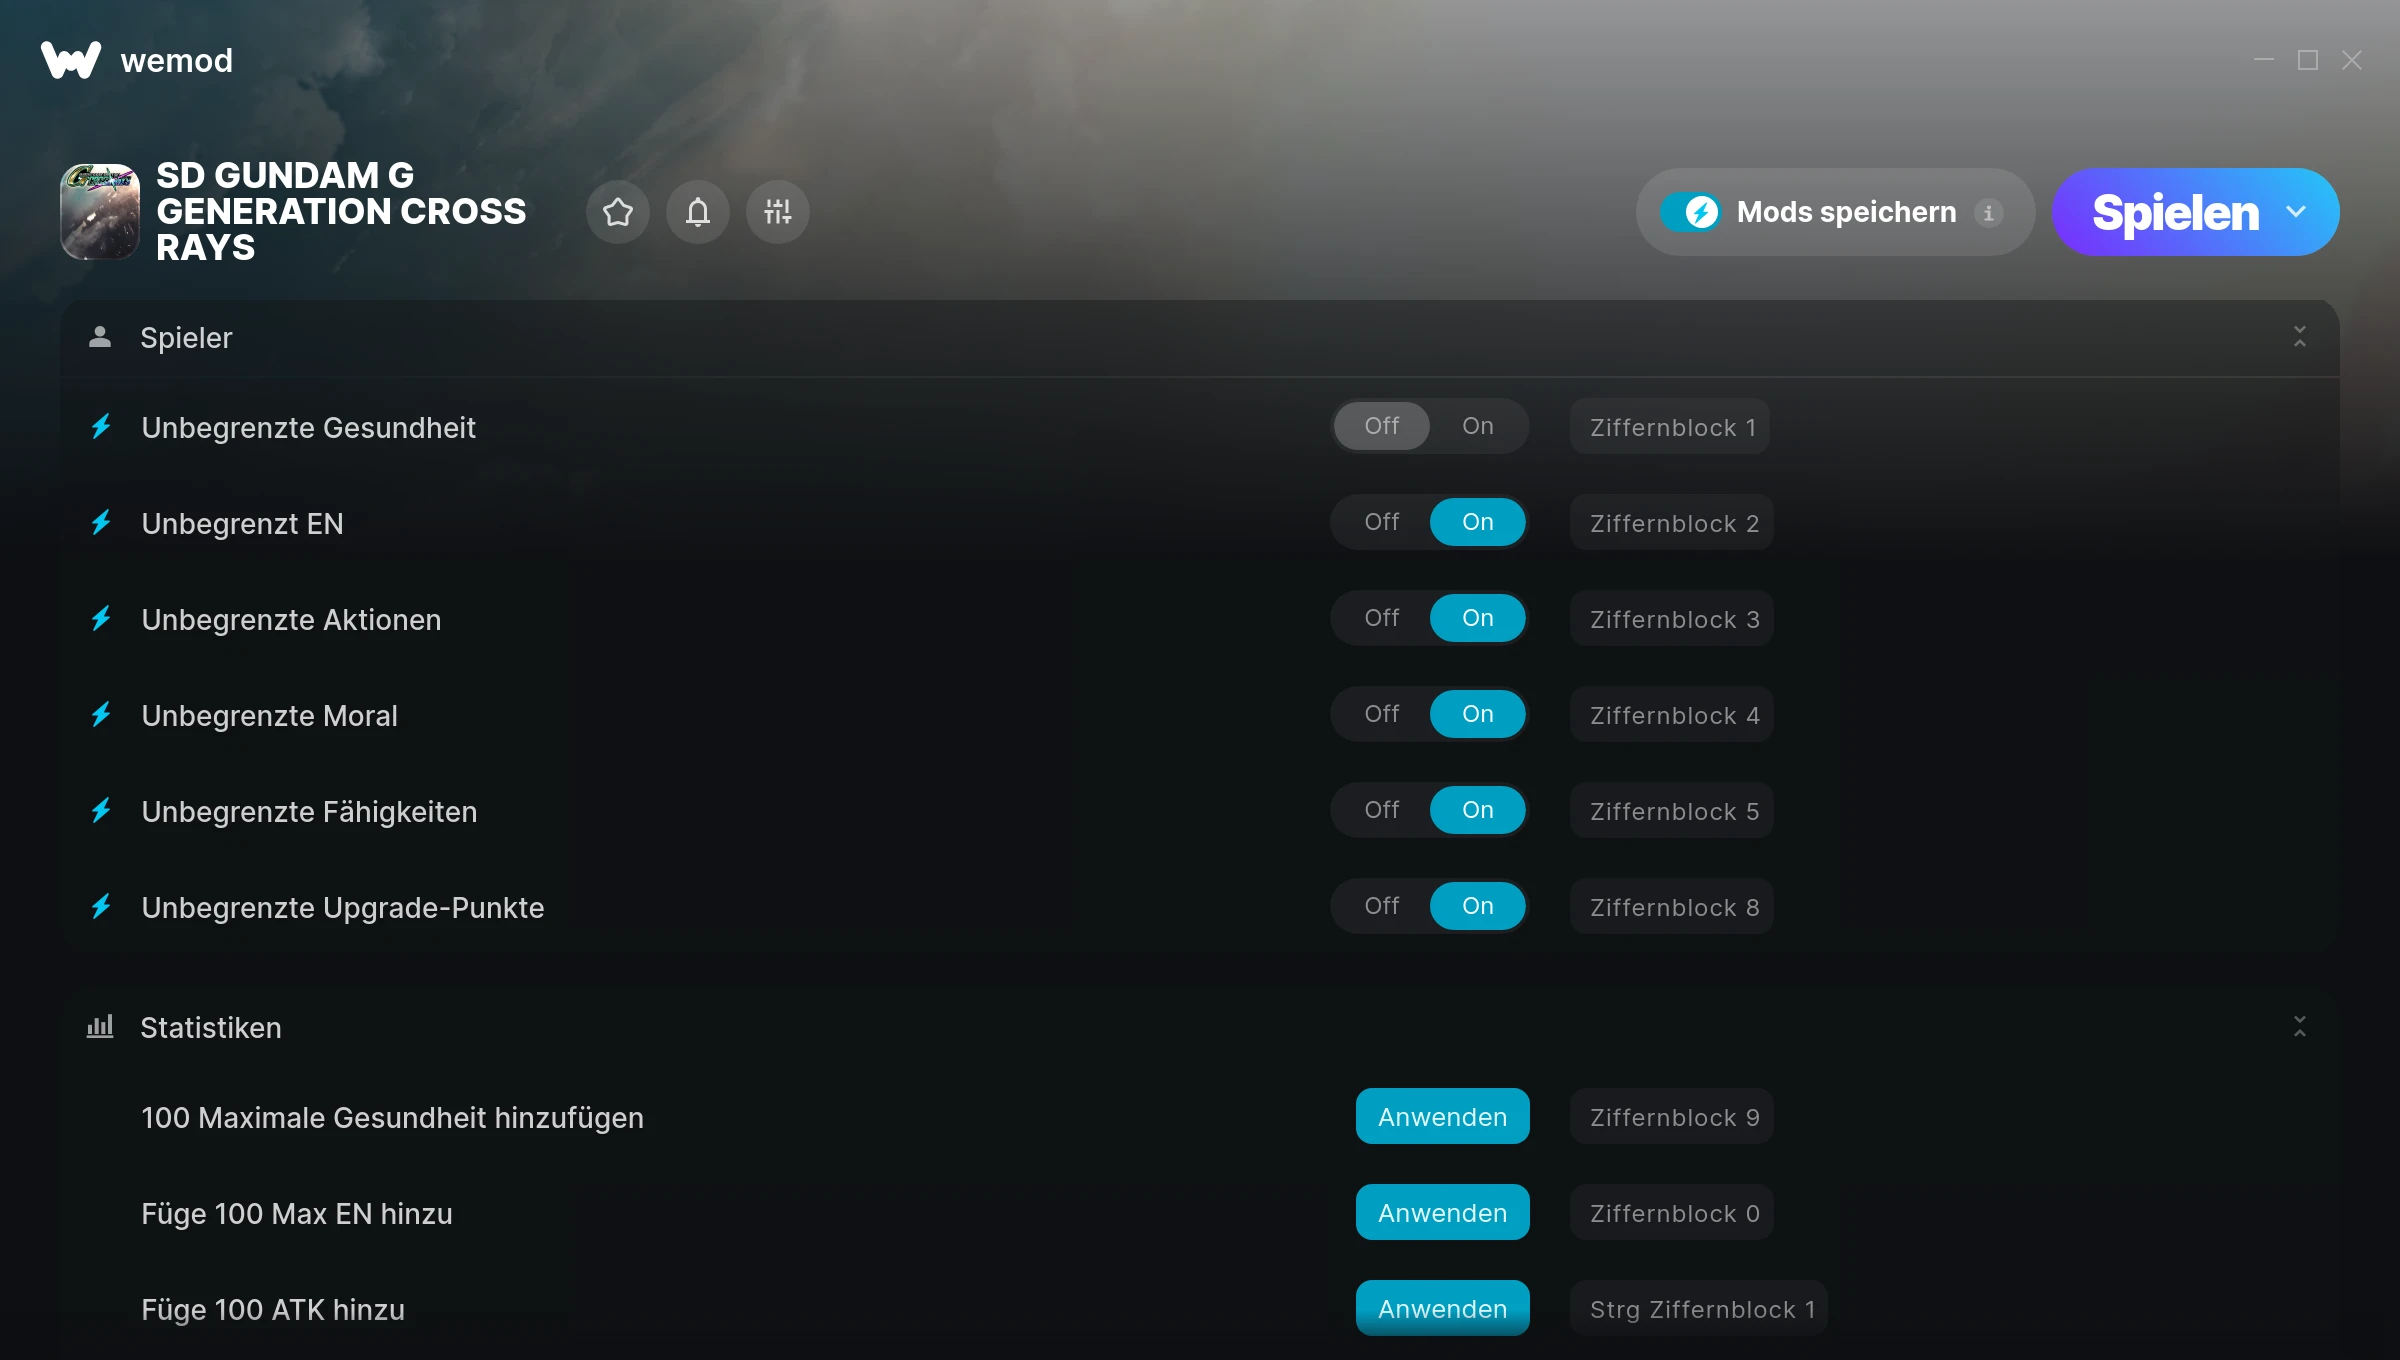Click the SD Gundam game thumbnail
Image resolution: width=2400 pixels, height=1360 pixels.
point(100,212)
